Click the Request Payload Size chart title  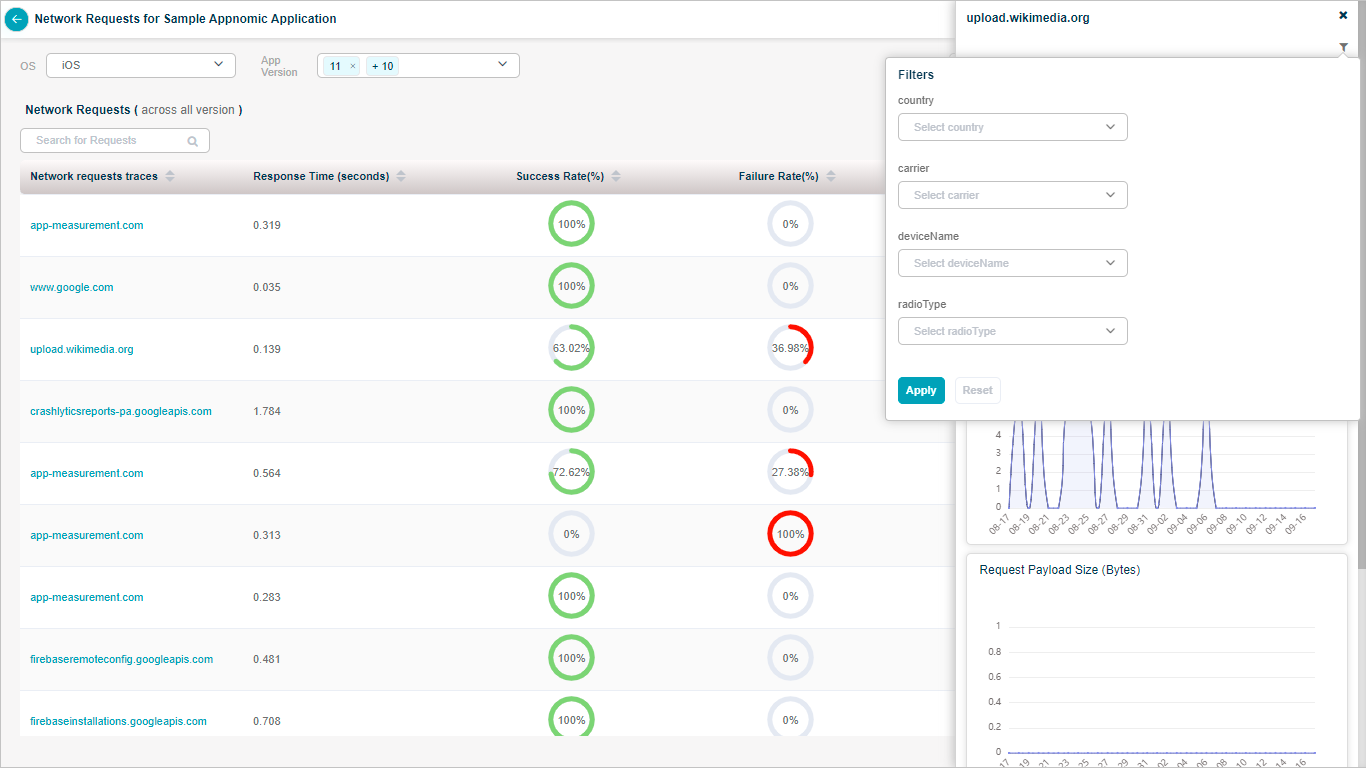point(1060,570)
